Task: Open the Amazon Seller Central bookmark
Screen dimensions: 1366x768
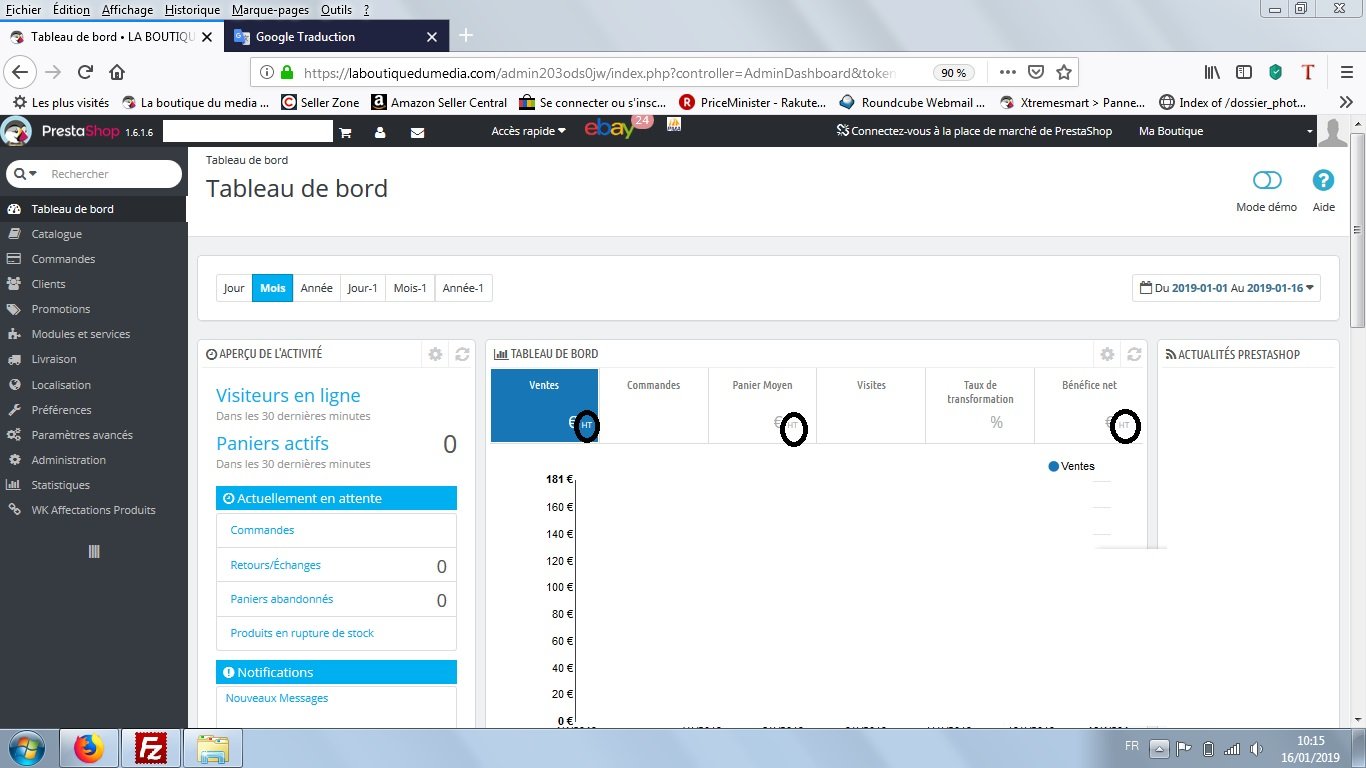Action: click(439, 102)
